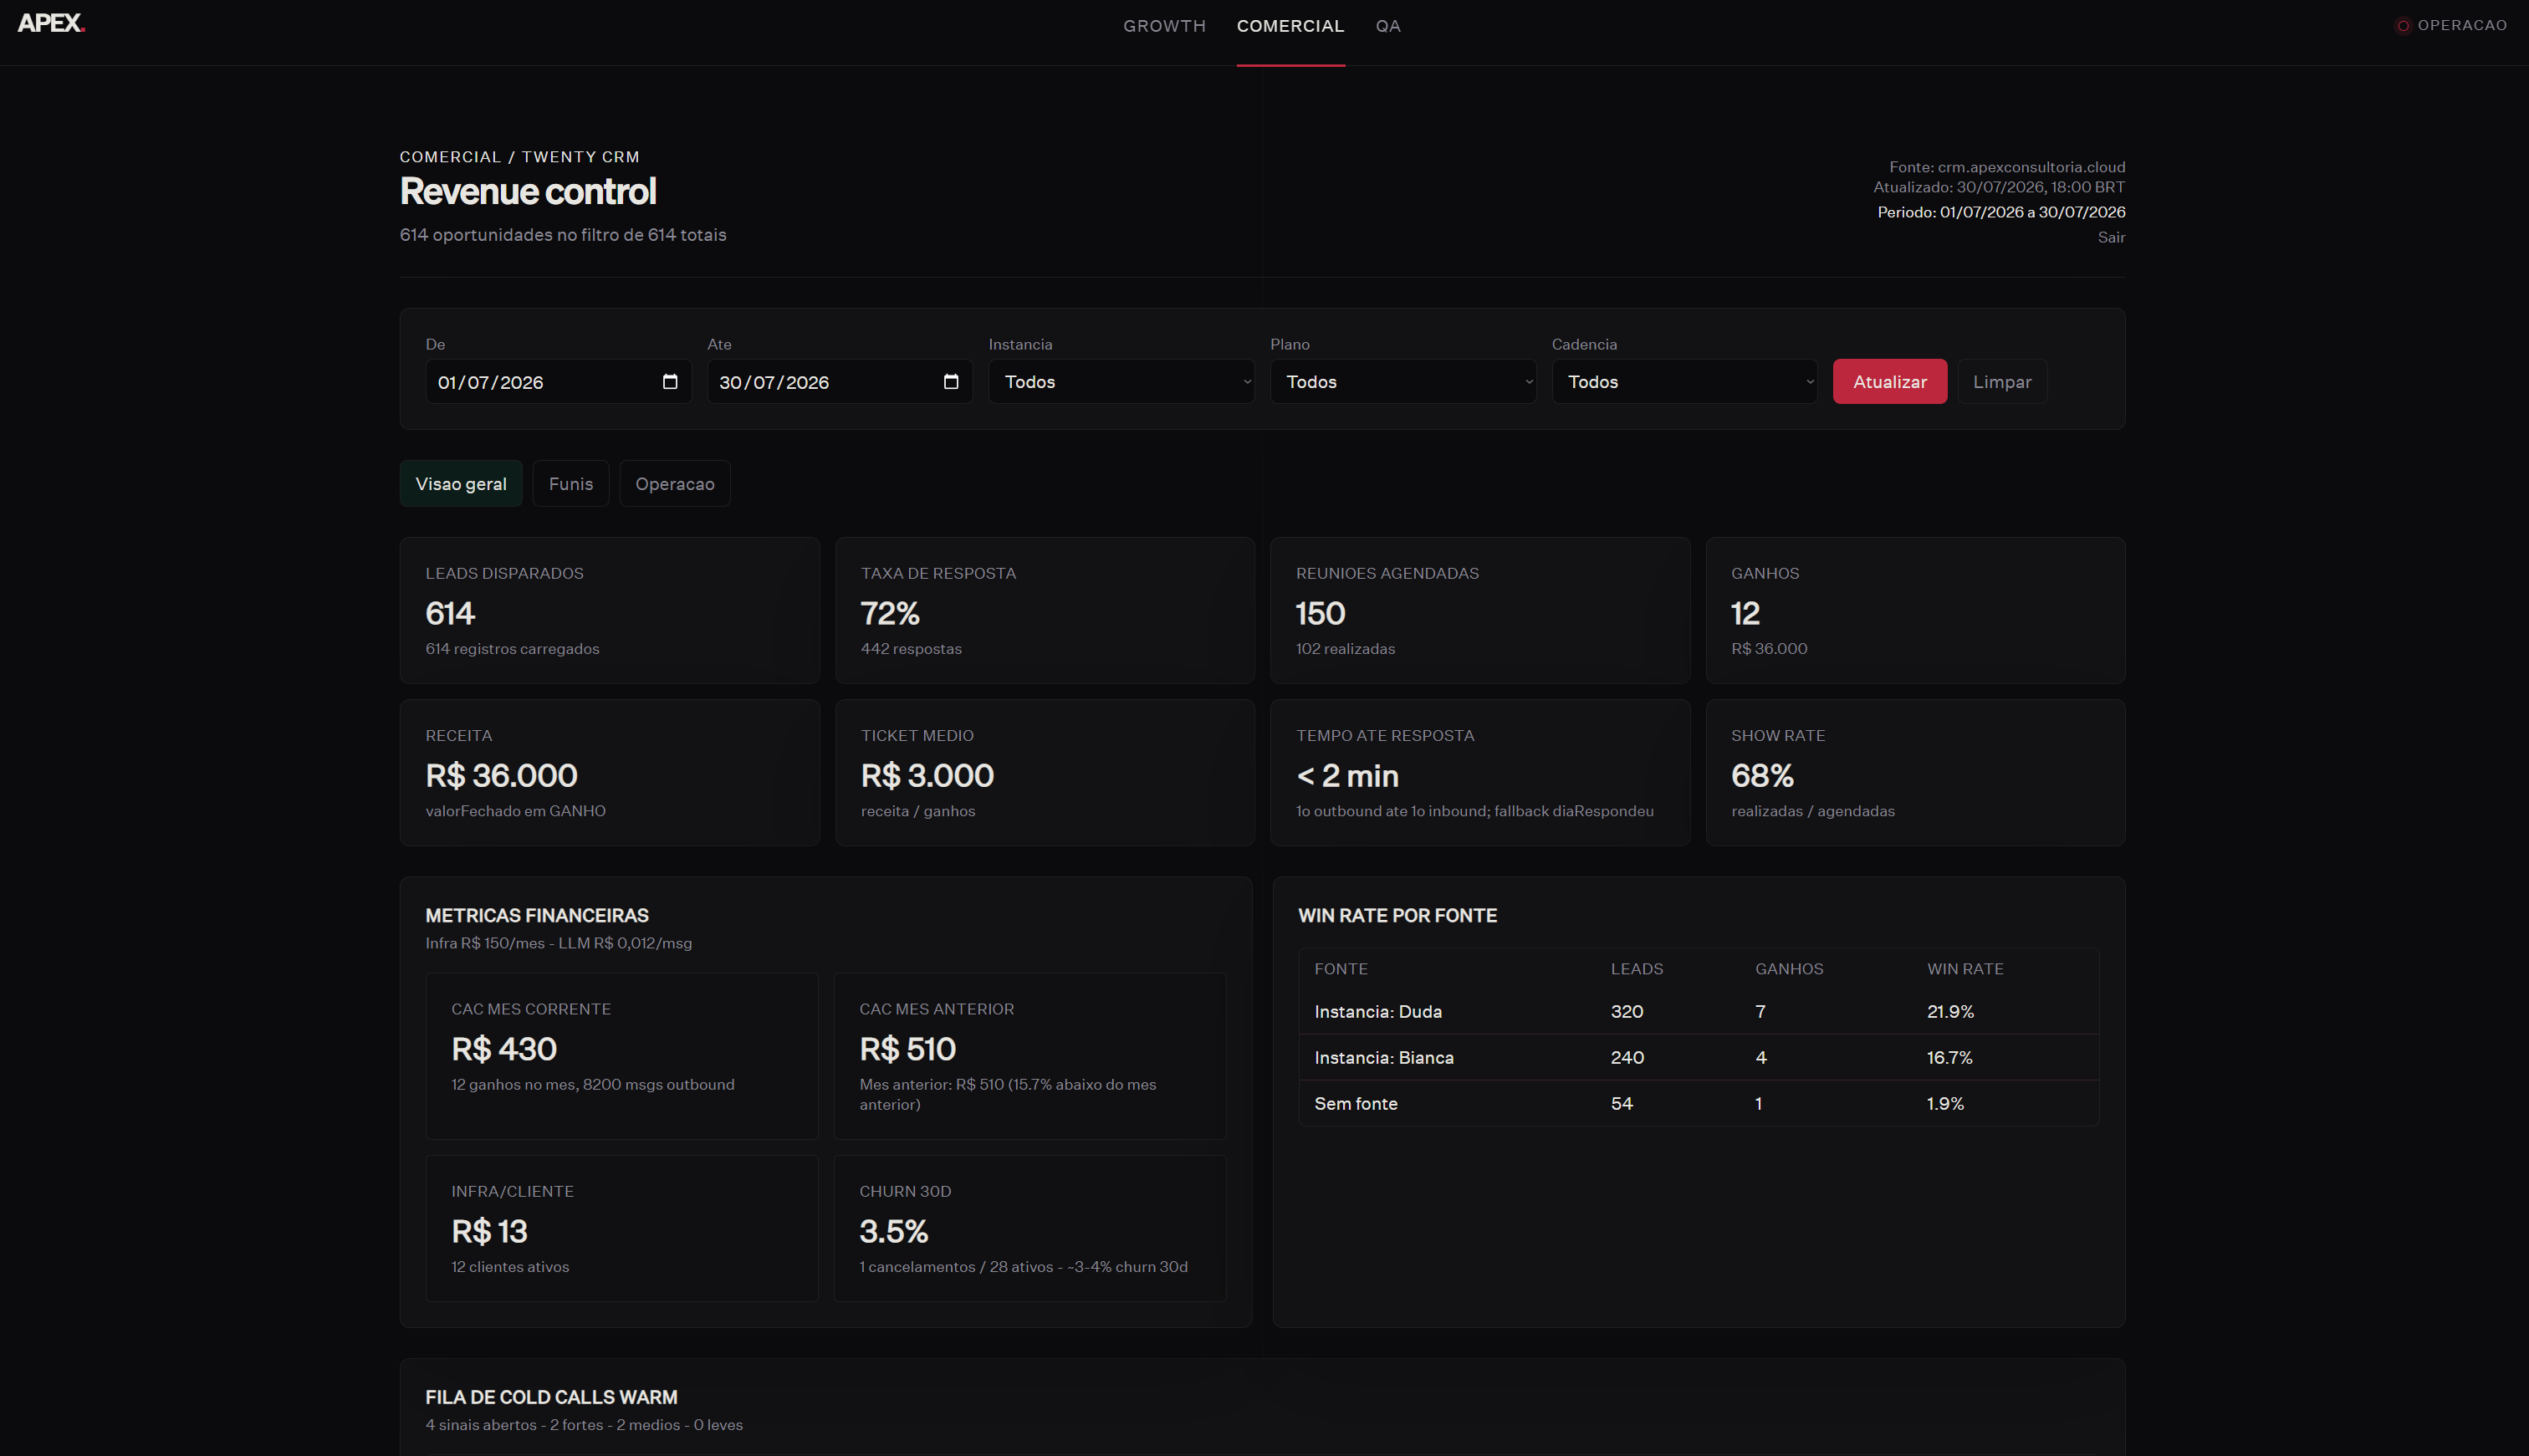Click the FONTE column header
This screenshot has height=1456, width=2529.
click(1340, 969)
